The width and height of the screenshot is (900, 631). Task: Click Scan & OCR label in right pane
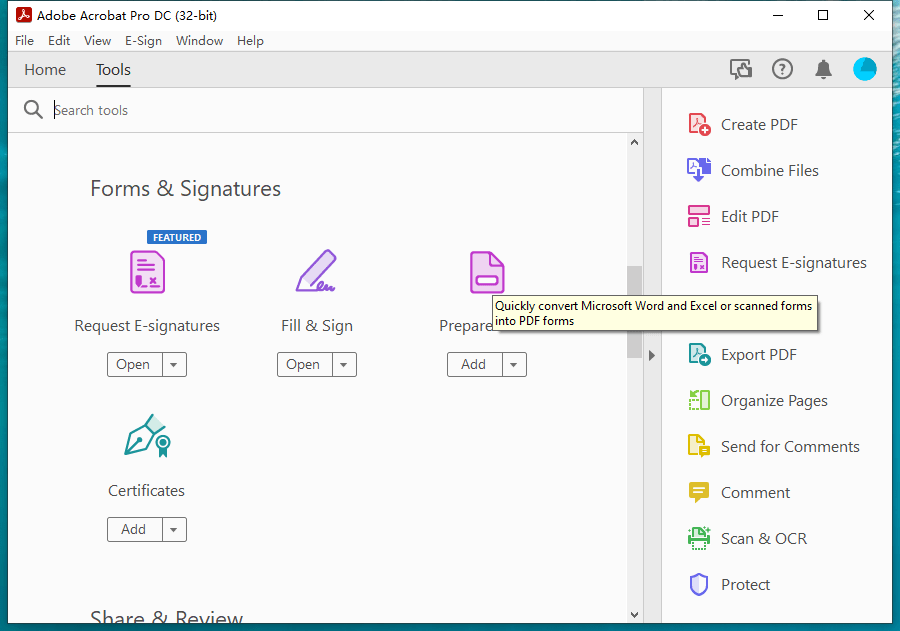click(764, 539)
